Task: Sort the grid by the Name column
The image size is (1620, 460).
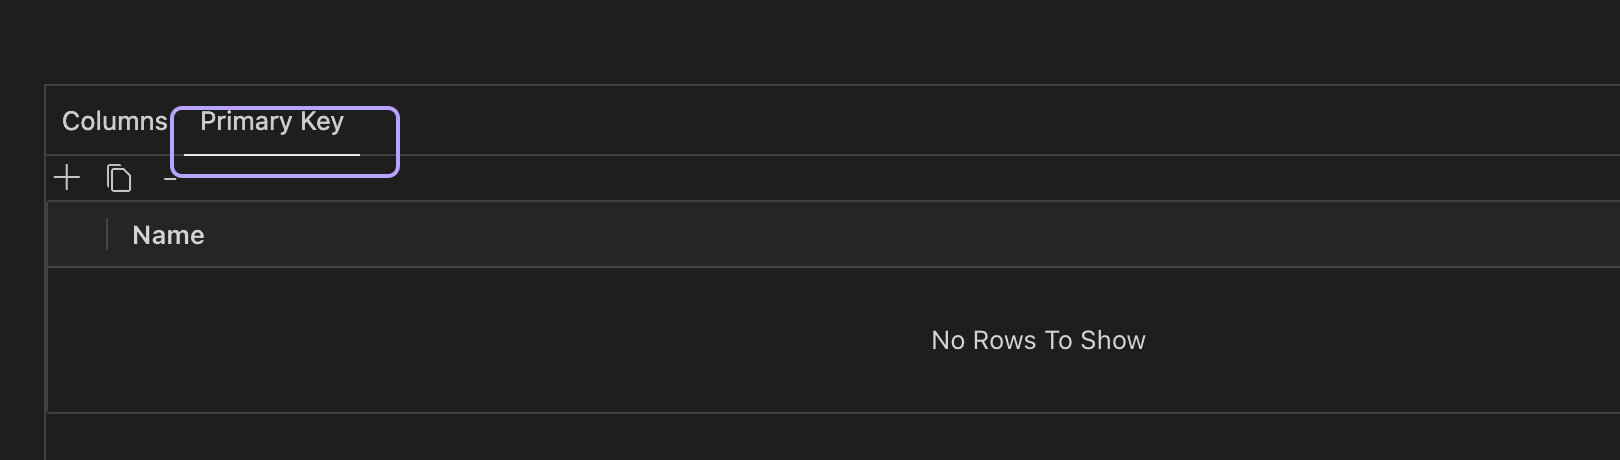Action: tap(168, 235)
